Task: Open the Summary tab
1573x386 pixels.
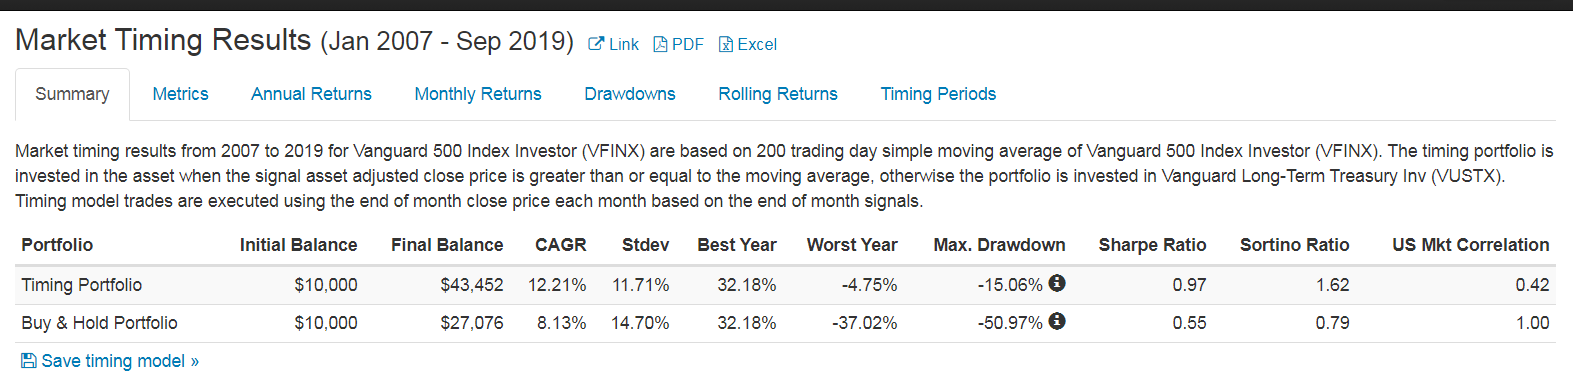Action: [72, 94]
